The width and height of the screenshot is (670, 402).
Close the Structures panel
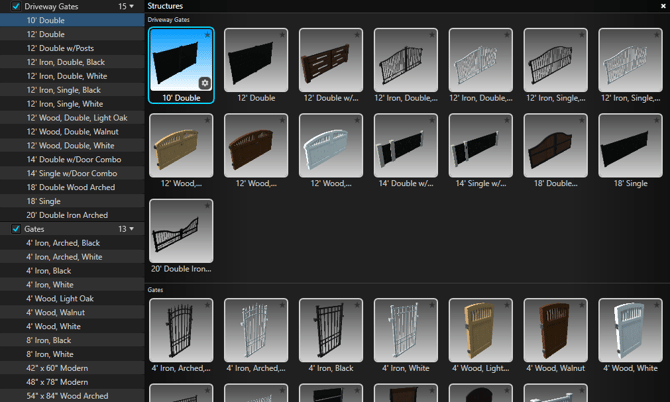pos(661,6)
